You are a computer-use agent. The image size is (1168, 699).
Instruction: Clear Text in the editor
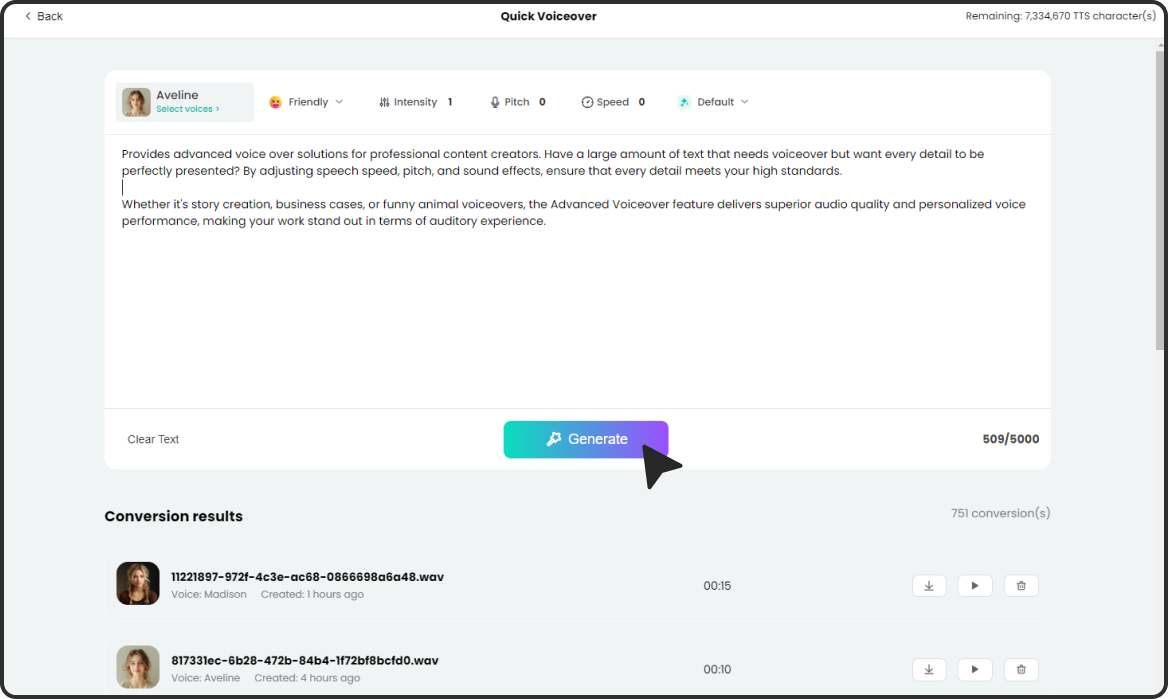[x=153, y=439]
